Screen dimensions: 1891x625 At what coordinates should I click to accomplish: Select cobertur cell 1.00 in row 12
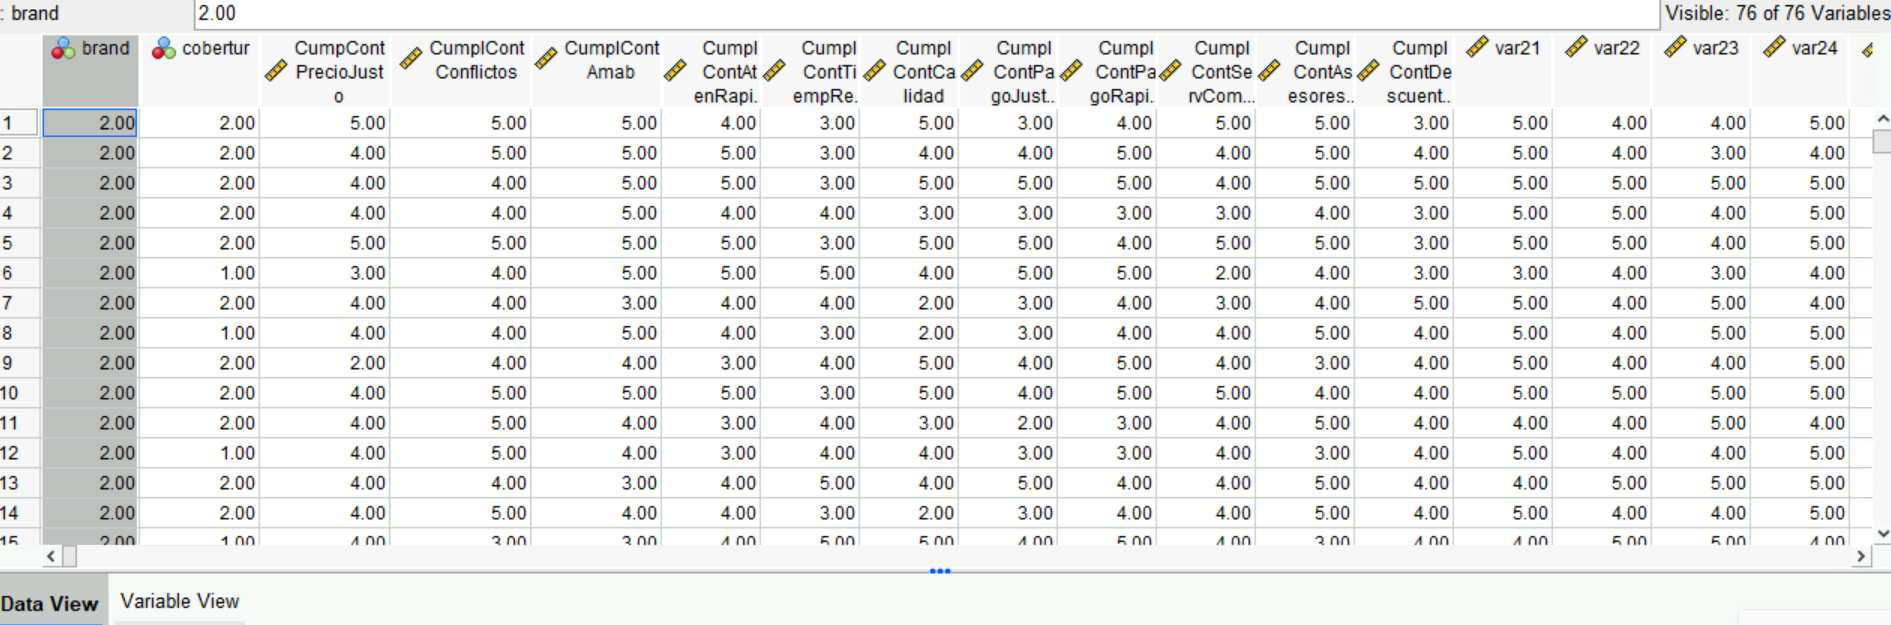[x=200, y=453]
